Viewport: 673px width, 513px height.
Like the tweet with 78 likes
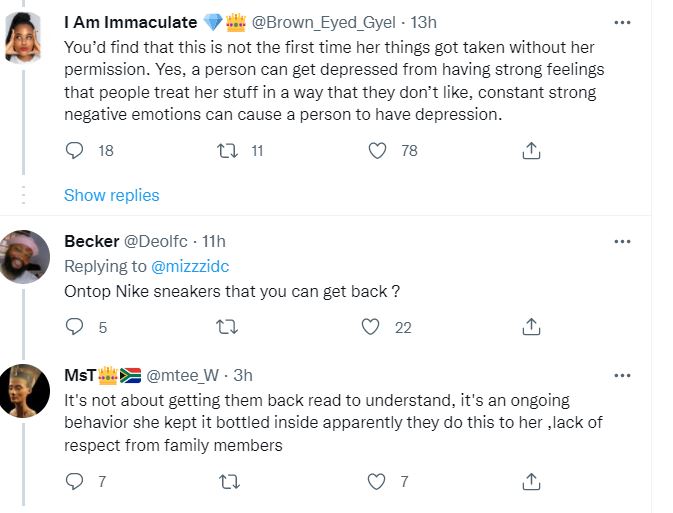point(378,151)
